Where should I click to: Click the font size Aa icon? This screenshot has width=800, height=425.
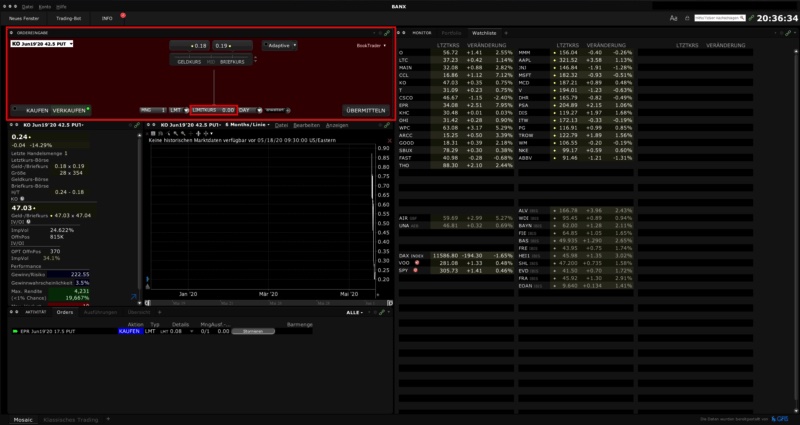tap(673, 18)
